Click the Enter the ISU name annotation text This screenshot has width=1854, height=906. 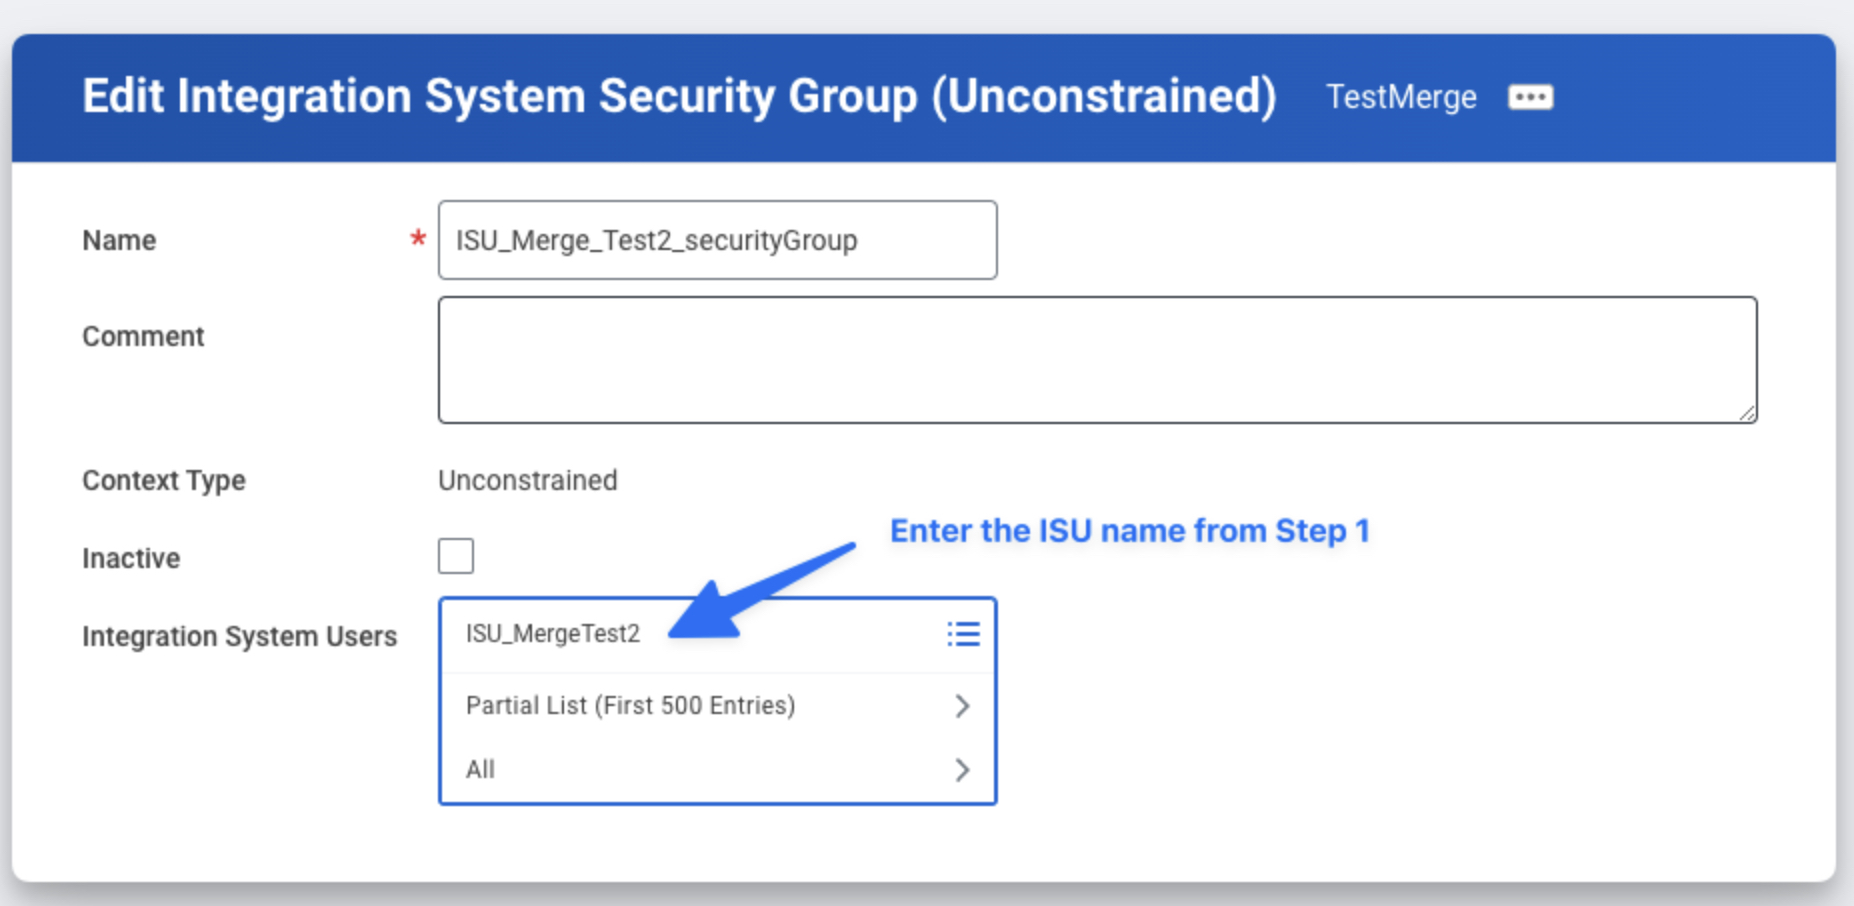click(x=1129, y=530)
